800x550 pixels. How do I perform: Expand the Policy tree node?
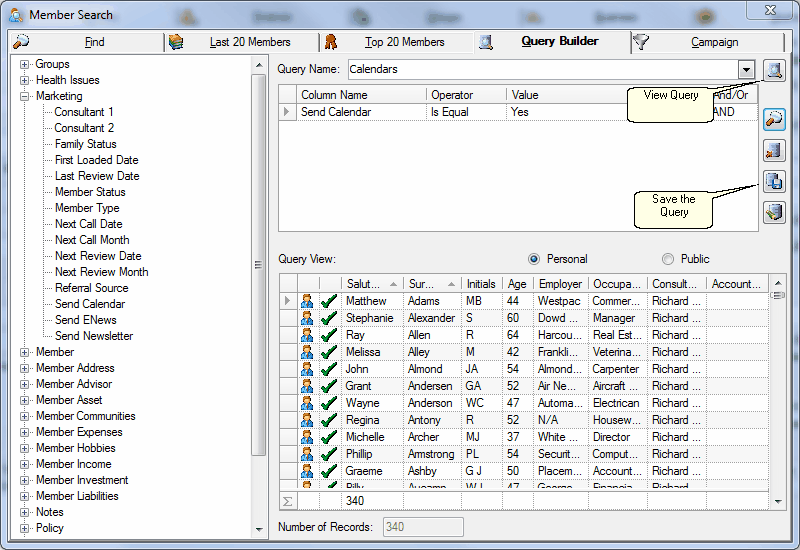tap(24, 529)
